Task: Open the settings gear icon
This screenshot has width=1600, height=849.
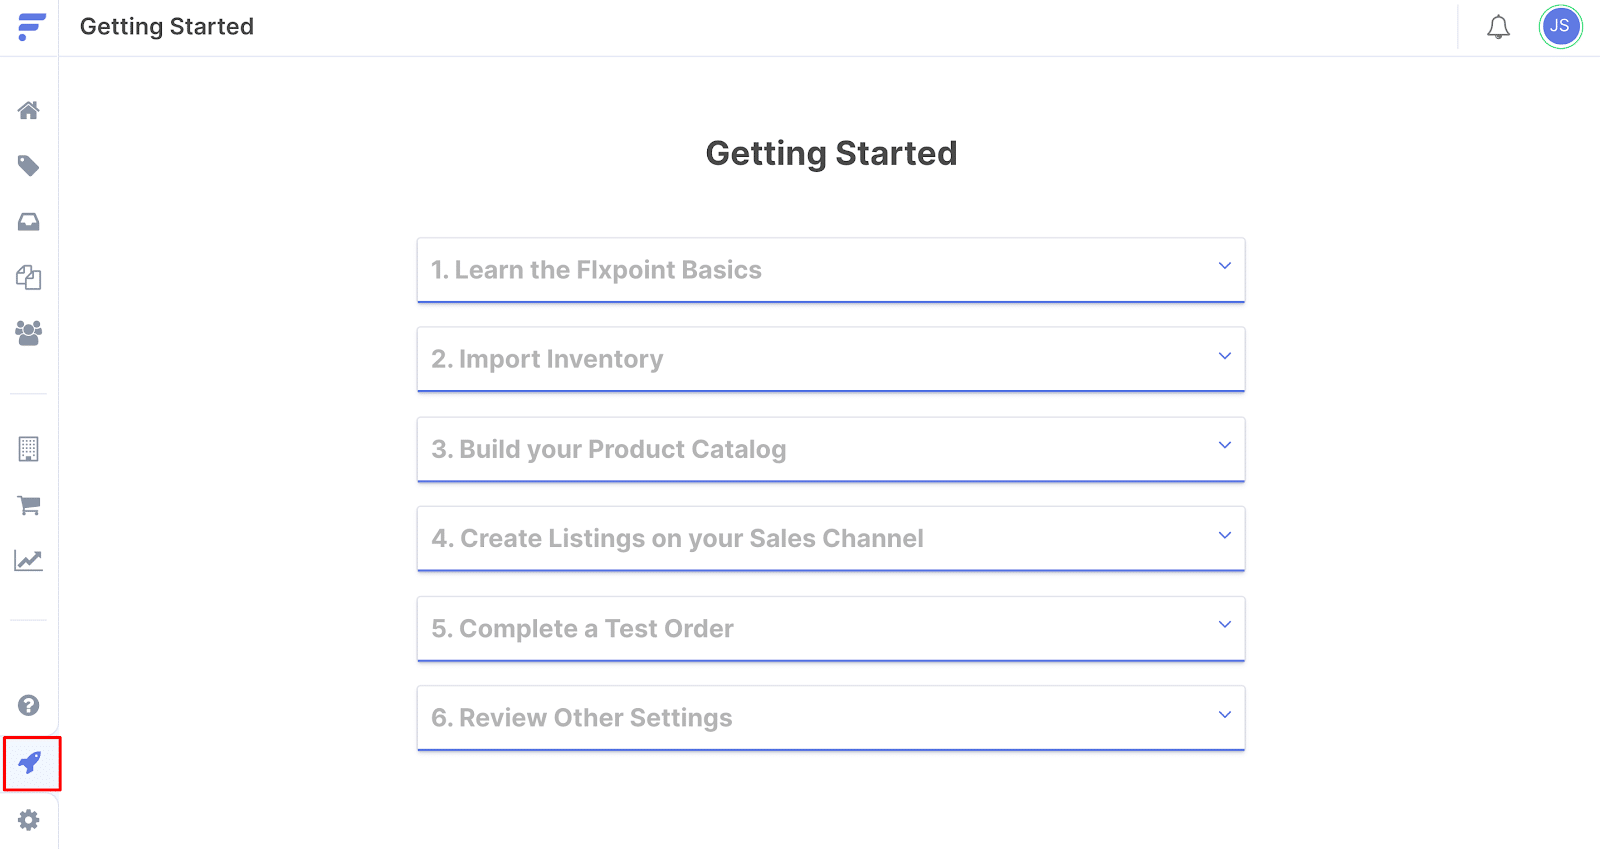Action: point(29,820)
